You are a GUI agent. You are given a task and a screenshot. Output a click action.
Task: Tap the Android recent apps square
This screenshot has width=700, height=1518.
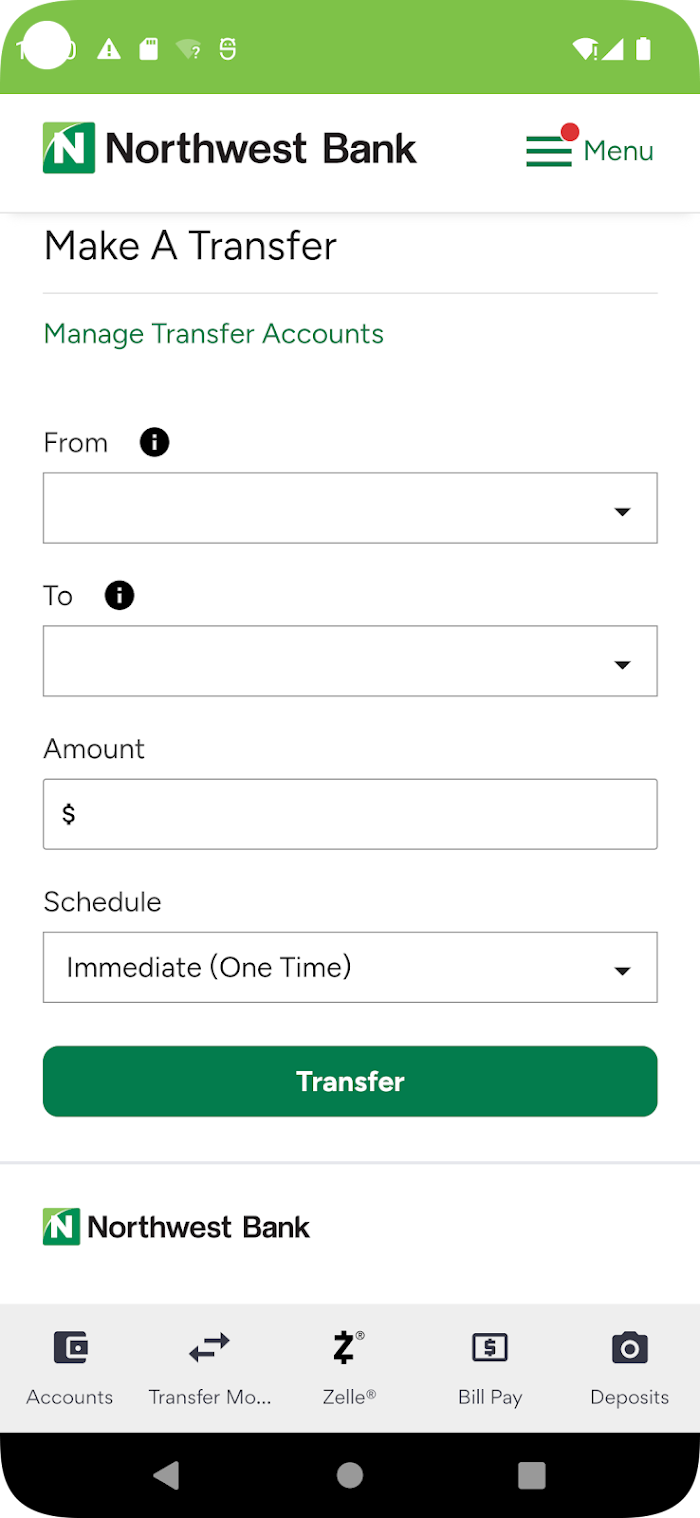[x=532, y=1475]
